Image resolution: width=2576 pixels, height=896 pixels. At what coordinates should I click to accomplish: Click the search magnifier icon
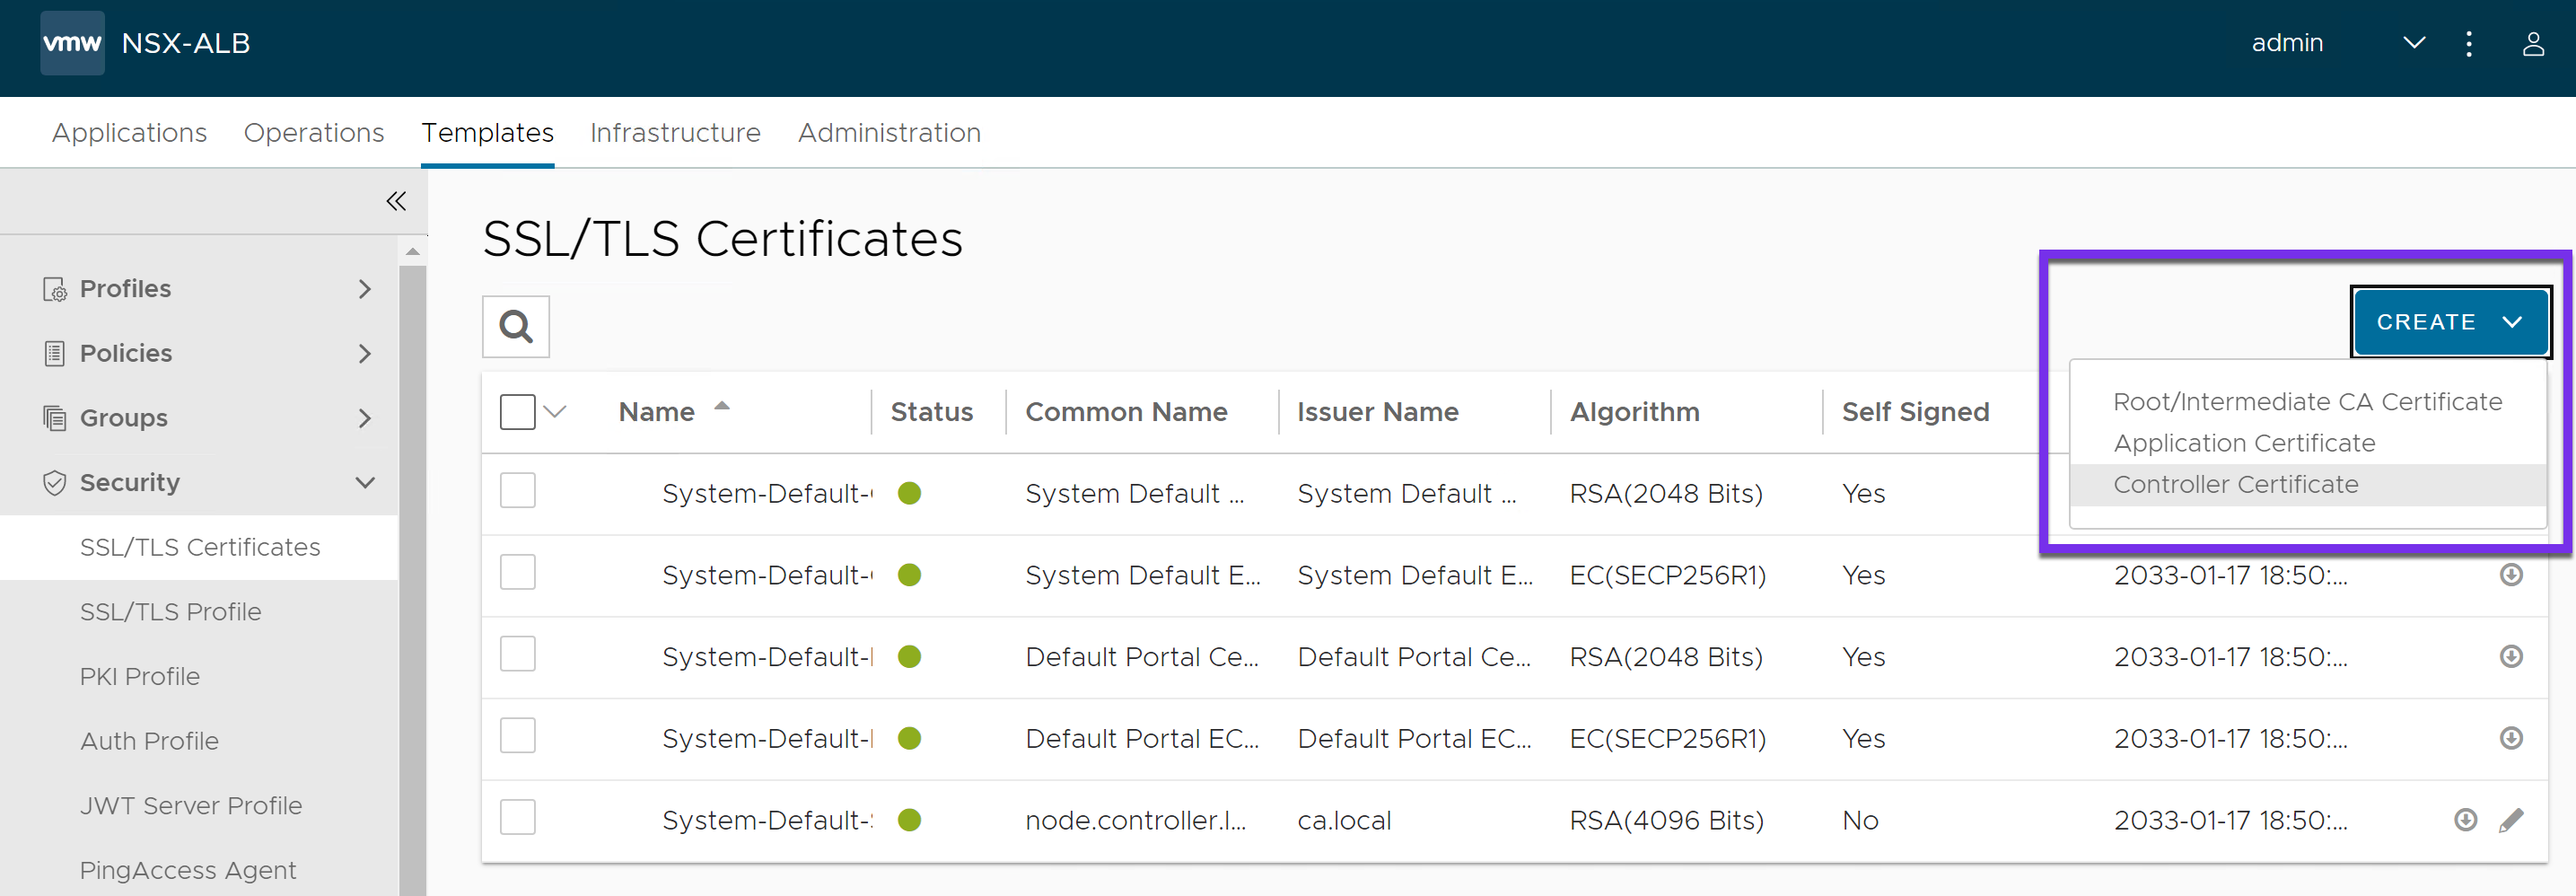516,326
